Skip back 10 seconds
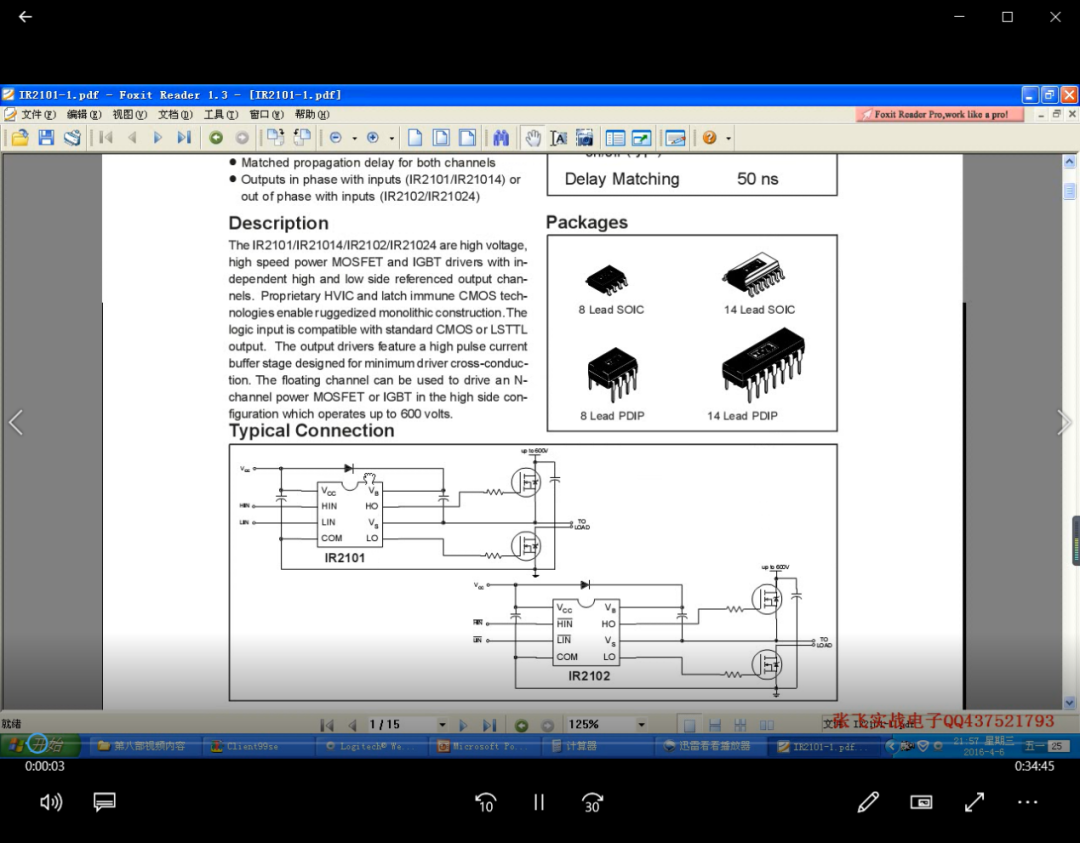 [x=486, y=802]
